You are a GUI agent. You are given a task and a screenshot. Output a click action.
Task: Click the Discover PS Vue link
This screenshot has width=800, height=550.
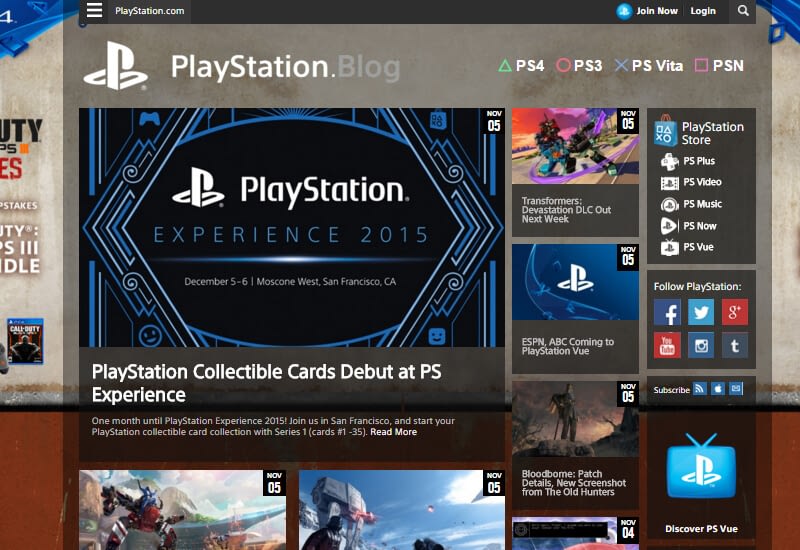(702, 529)
